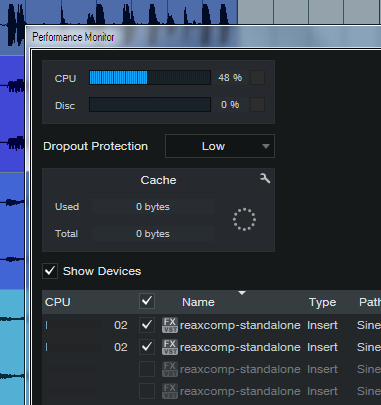Click FX VST icon of fourth reaxcomp-standalone
This screenshot has width=381, height=405.
[x=170, y=391]
